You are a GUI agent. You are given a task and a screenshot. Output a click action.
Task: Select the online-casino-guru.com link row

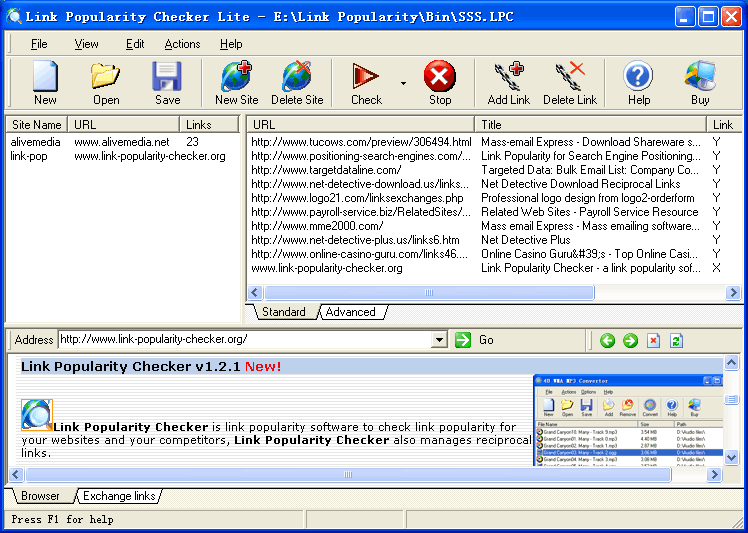point(494,254)
